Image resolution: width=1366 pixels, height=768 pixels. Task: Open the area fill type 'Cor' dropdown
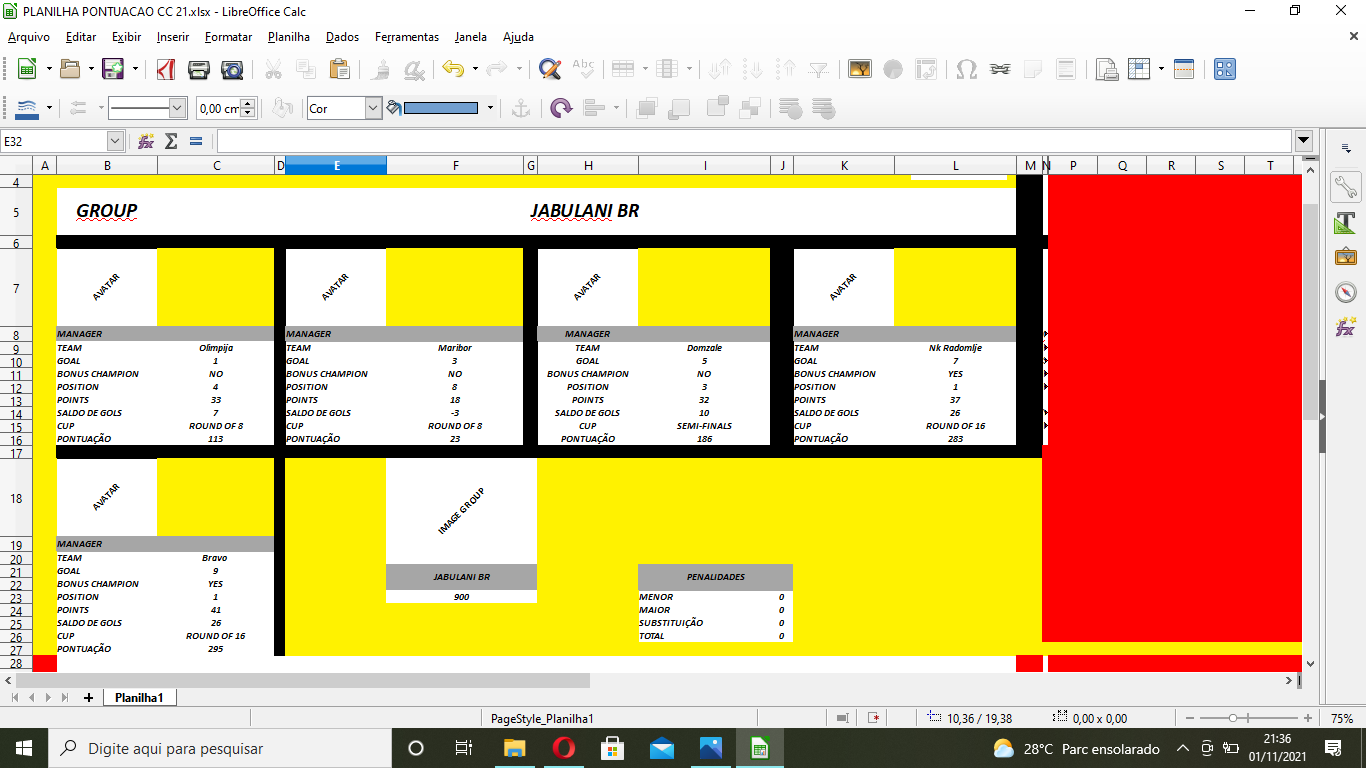pyautogui.click(x=373, y=108)
